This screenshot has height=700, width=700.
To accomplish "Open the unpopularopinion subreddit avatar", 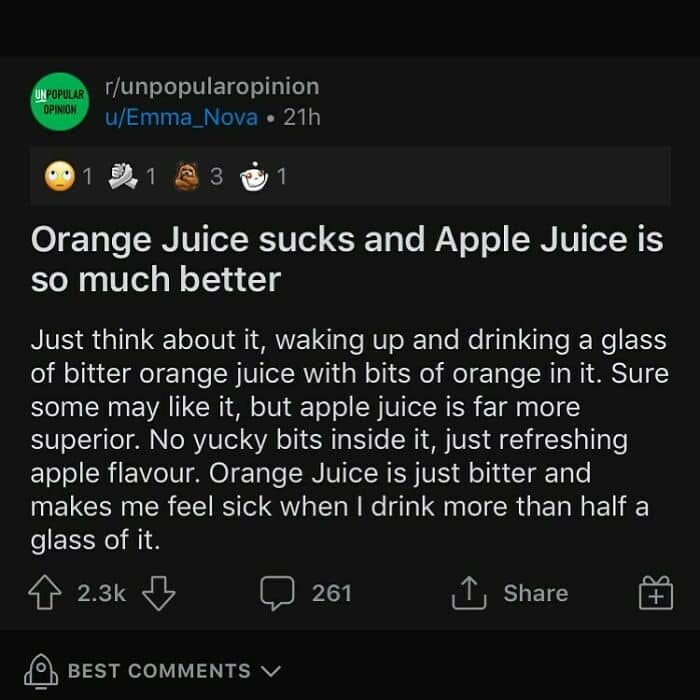I will click(x=59, y=101).
